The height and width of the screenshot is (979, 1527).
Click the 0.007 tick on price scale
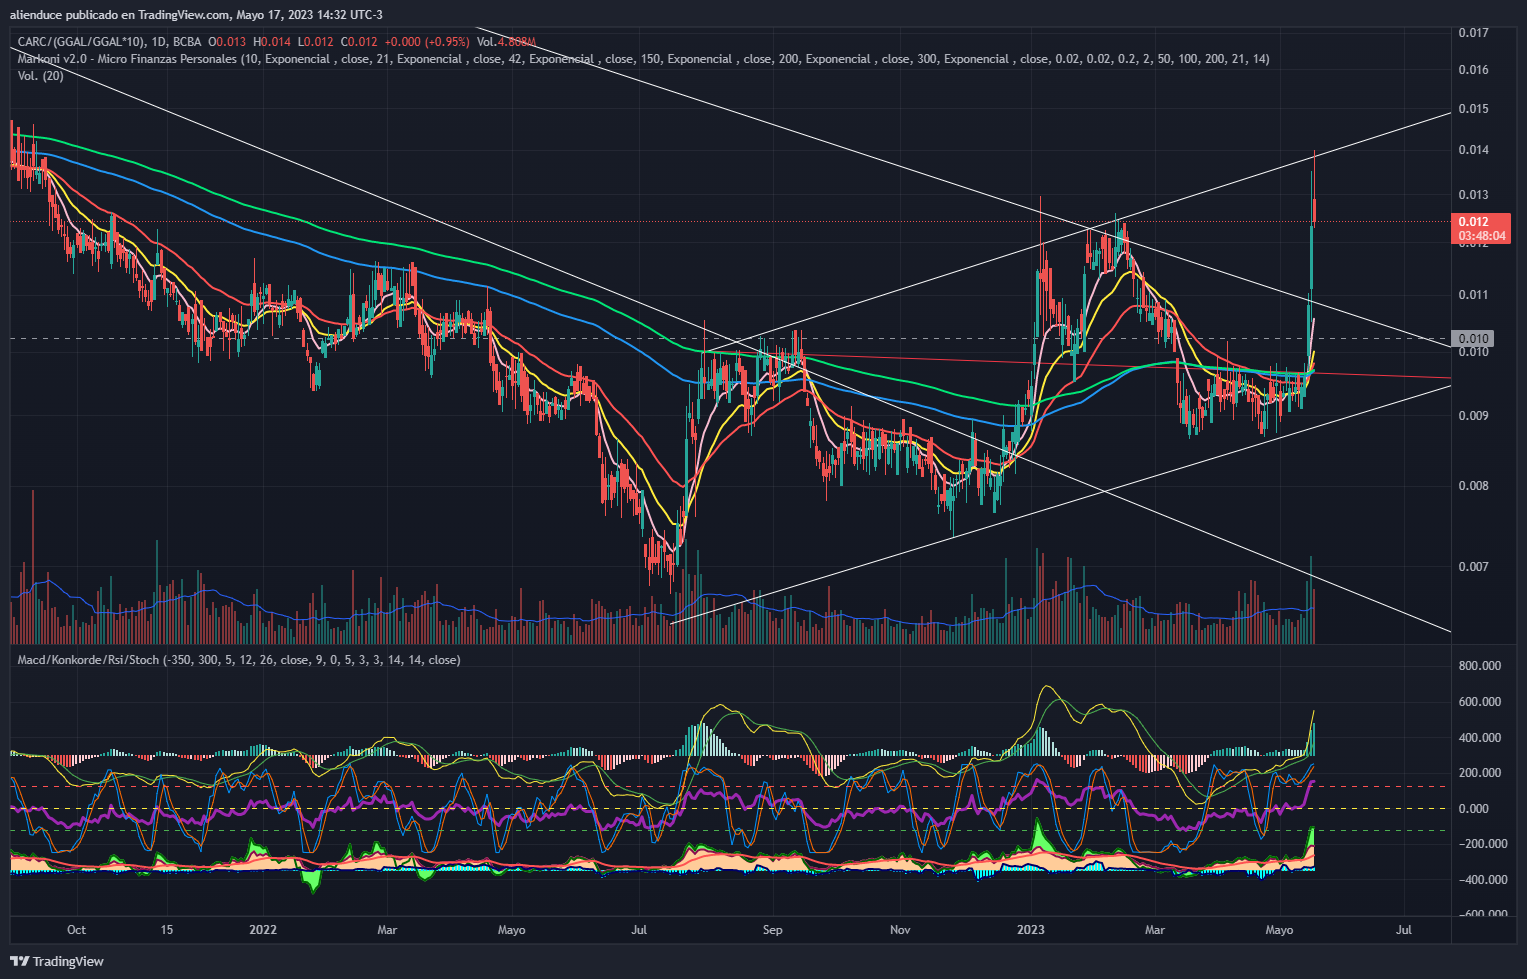click(1473, 567)
